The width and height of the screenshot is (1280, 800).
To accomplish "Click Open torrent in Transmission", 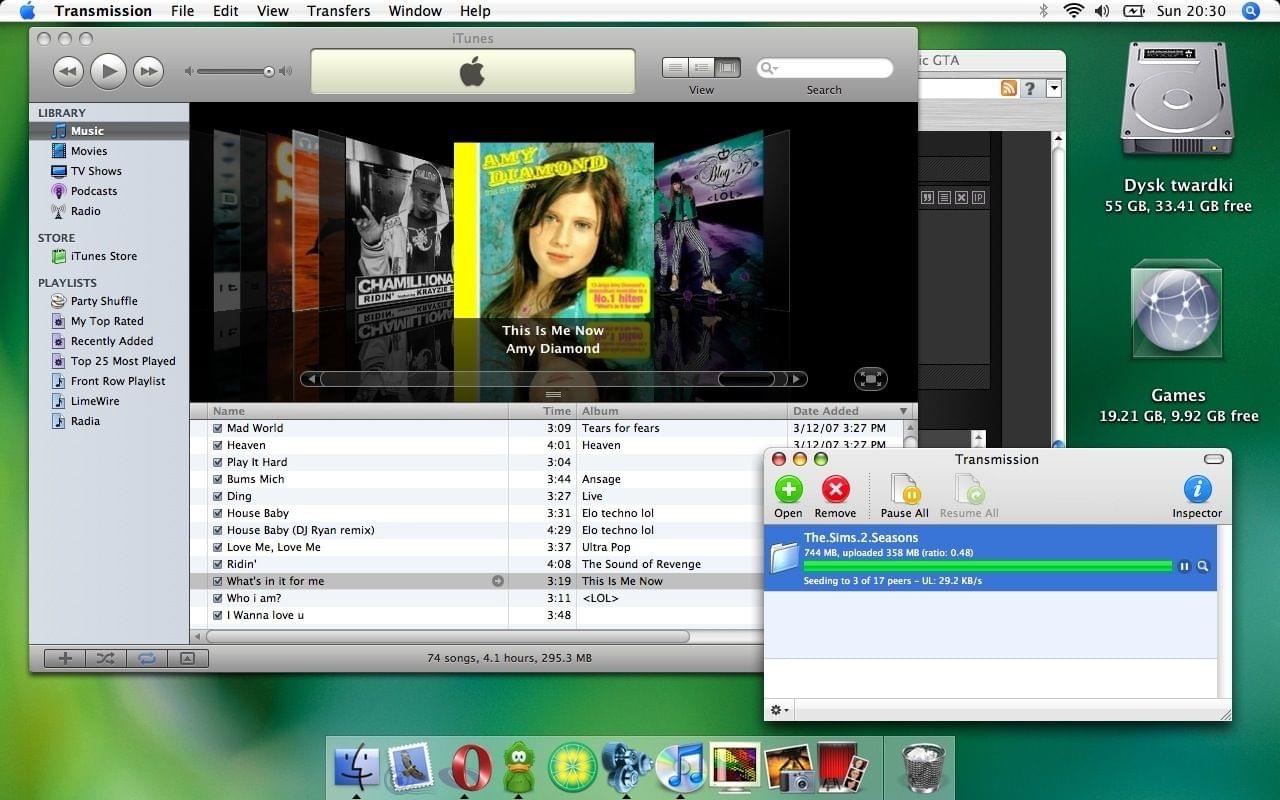I will (x=788, y=496).
